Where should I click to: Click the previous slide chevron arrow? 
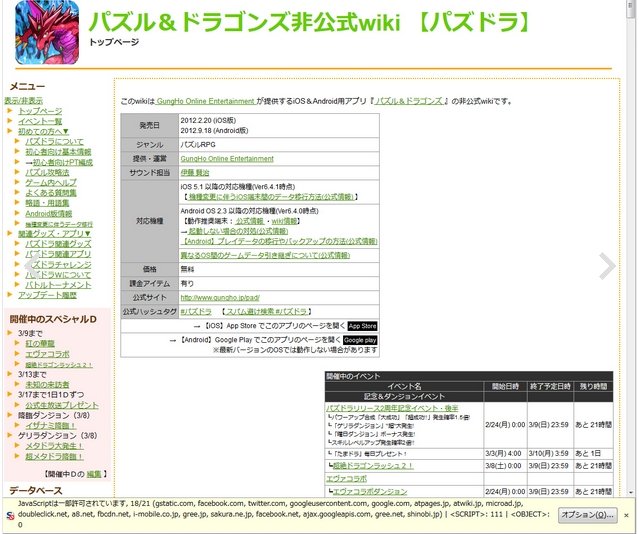click(x=32, y=265)
